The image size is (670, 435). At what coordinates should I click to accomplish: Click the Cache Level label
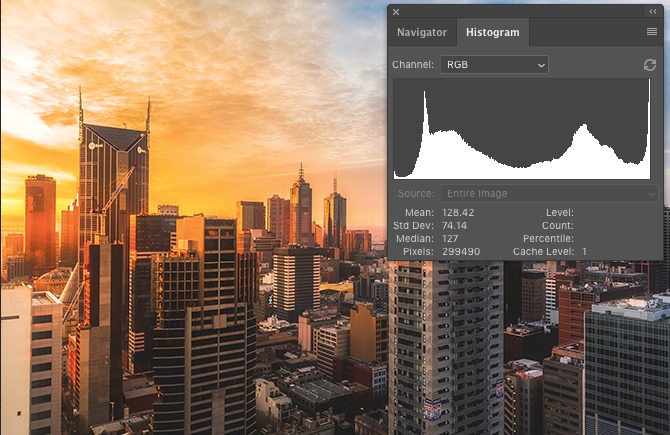543,252
